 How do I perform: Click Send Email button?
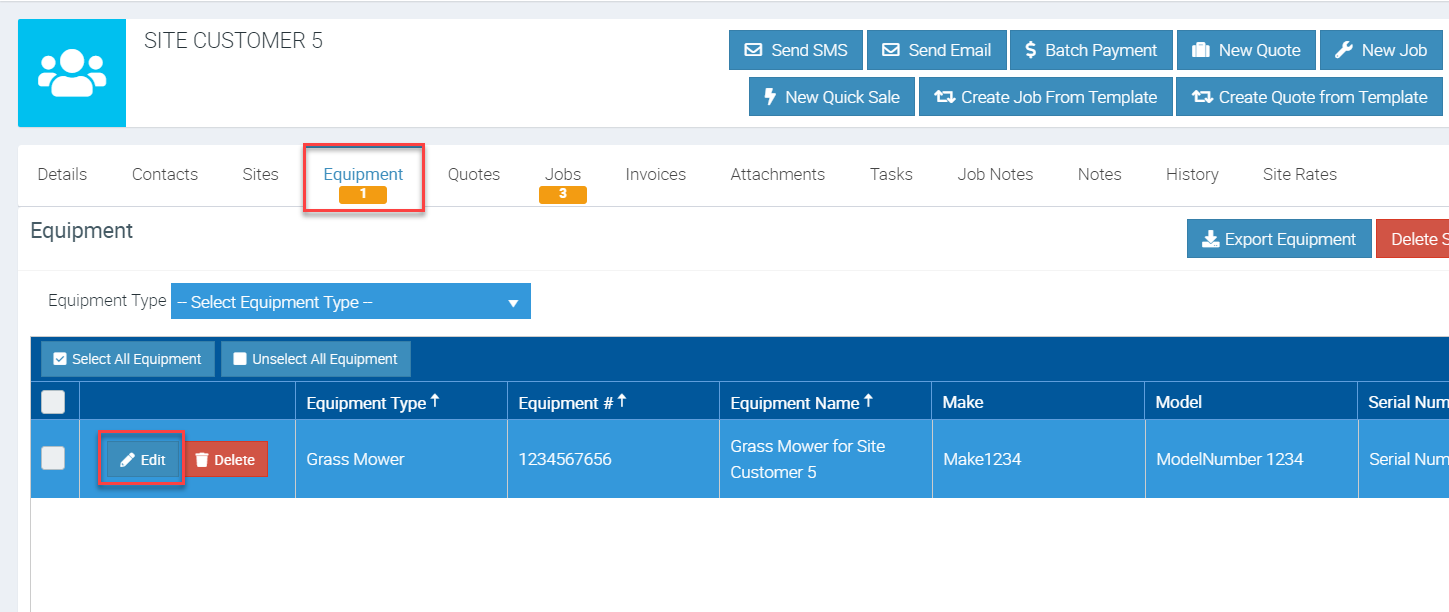[936, 50]
